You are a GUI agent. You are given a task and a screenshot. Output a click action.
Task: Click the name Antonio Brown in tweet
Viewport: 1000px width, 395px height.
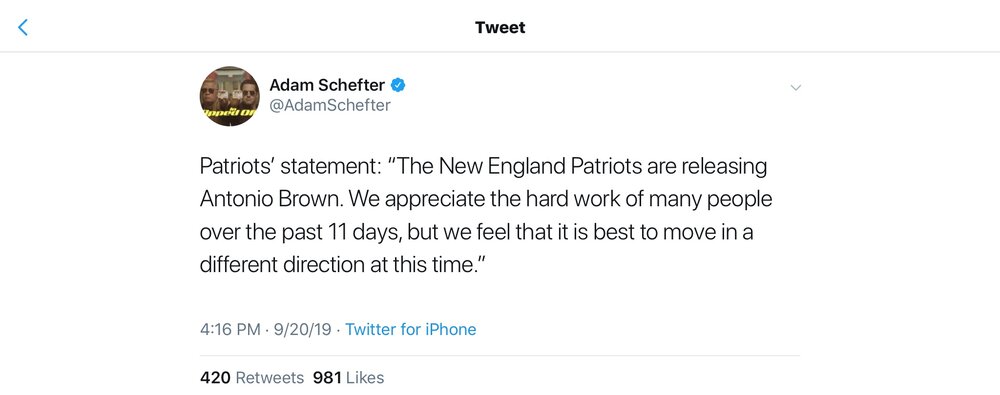272,199
